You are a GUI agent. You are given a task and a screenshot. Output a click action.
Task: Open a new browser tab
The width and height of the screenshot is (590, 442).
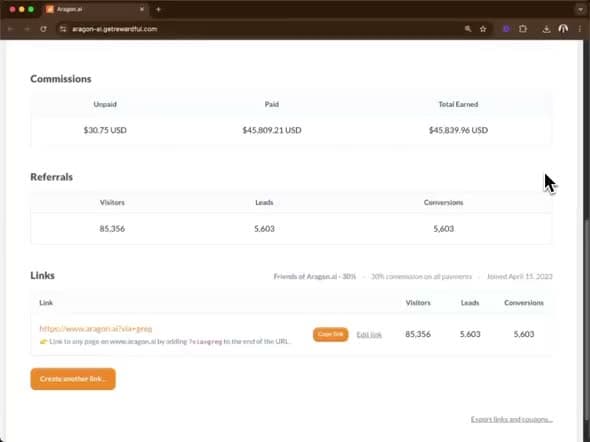(x=158, y=9)
